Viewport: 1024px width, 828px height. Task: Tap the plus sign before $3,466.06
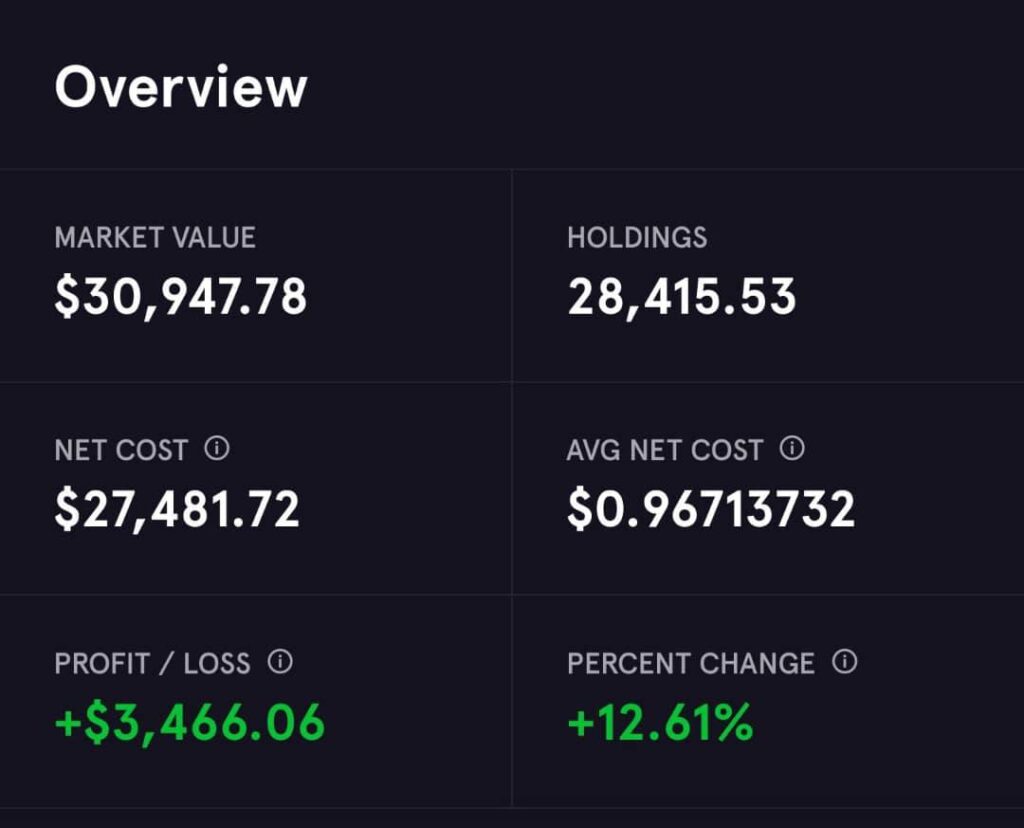tap(68, 723)
